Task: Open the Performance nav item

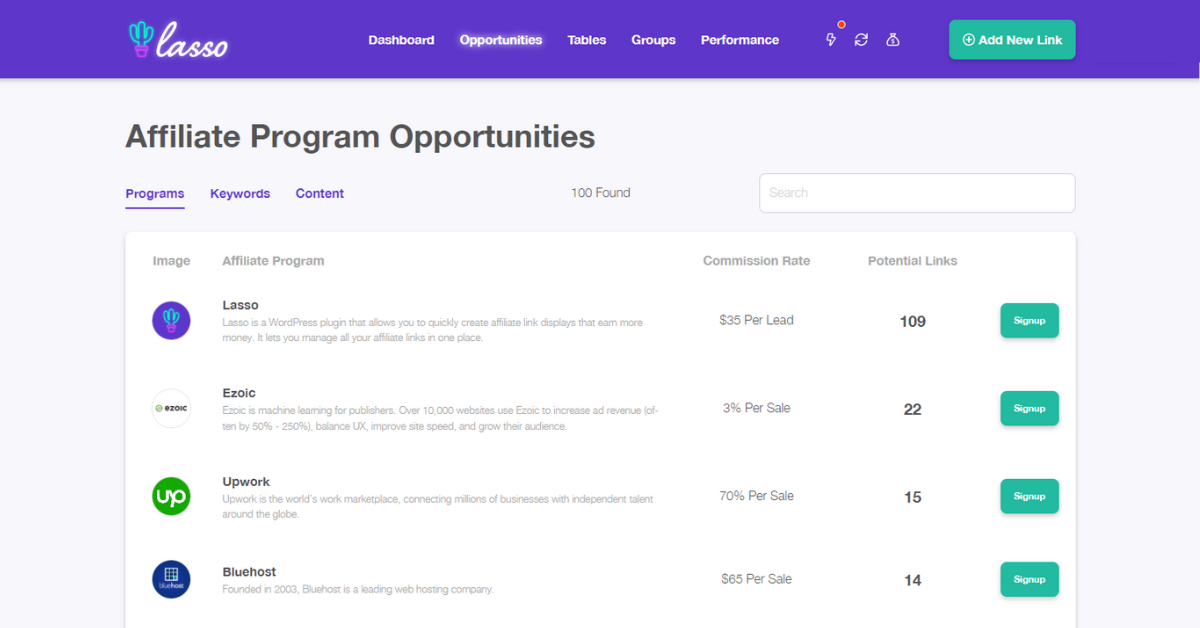Action: (x=740, y=40)
